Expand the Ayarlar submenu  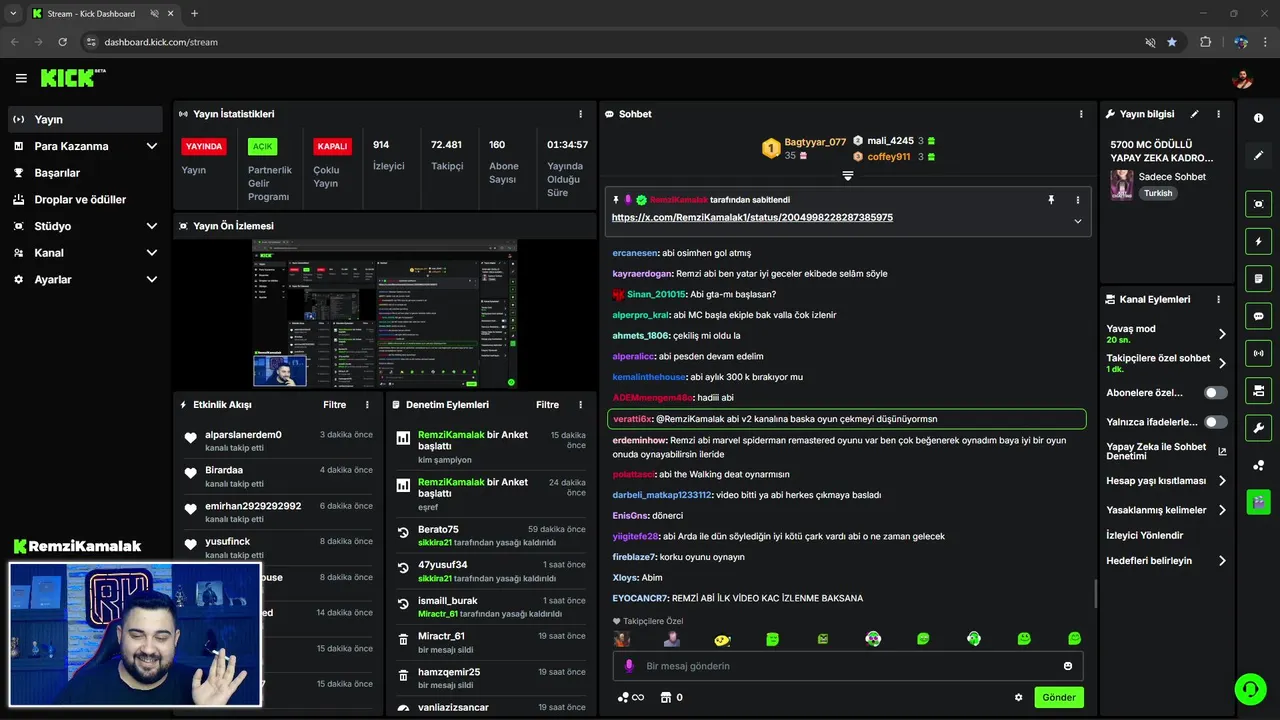tap(152, 280)
